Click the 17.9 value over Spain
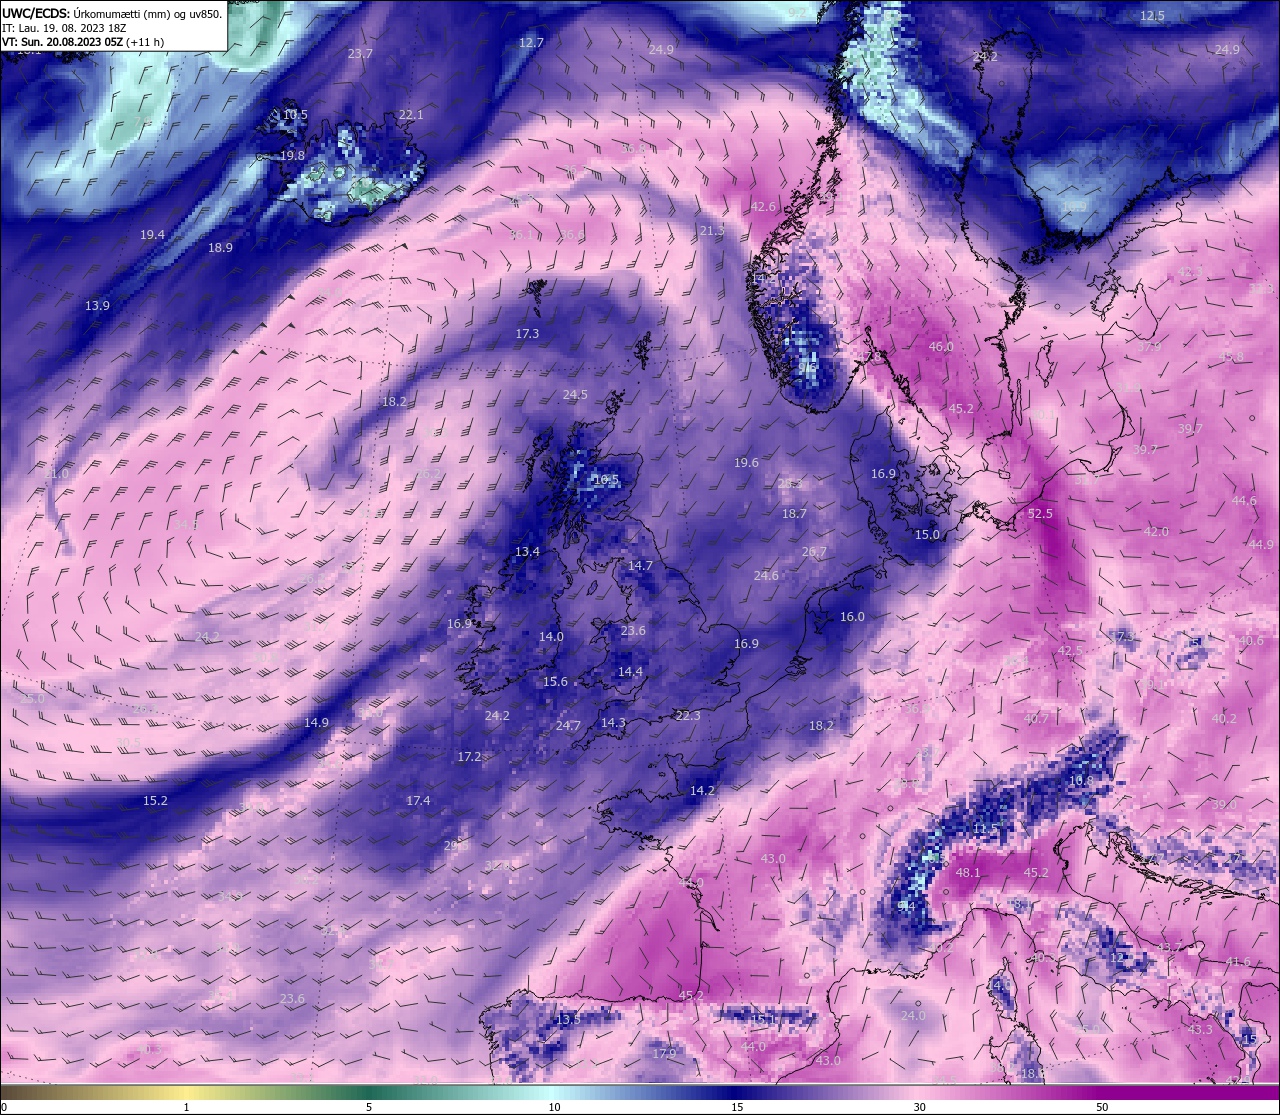Viewport: 1280px width, 1115px height. click(664, 1054)
